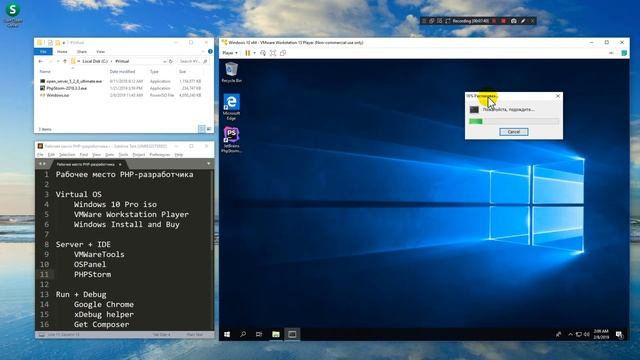Open Quick Access properties icon in Explorer titlebar
This screenshot has height=360, width=640.
(50, 42)
